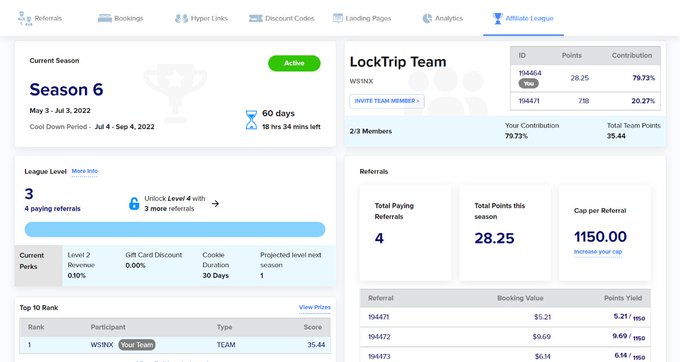
Task: Go to the Discount Codes tab
Action: (x=281, y=18)
